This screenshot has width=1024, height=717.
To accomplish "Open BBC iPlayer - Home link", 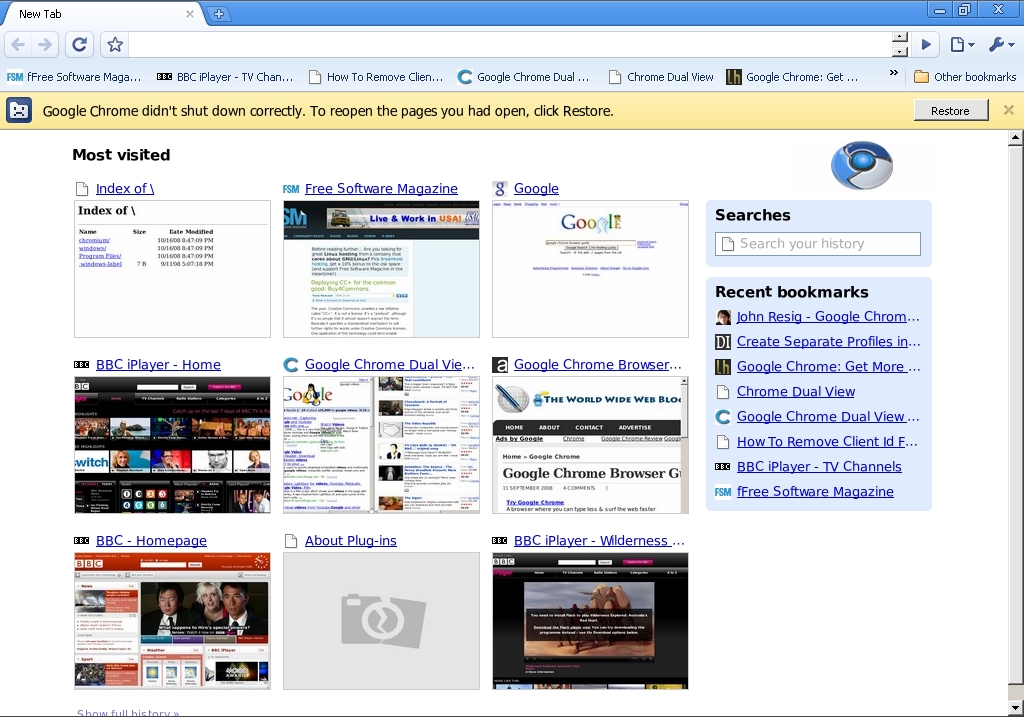I will [x=158, y=365].
